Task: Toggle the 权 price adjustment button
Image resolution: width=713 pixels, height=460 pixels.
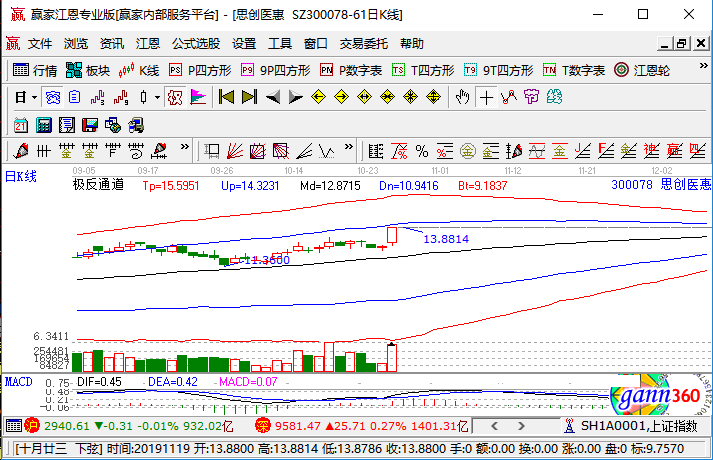Action: coord(175,97)
